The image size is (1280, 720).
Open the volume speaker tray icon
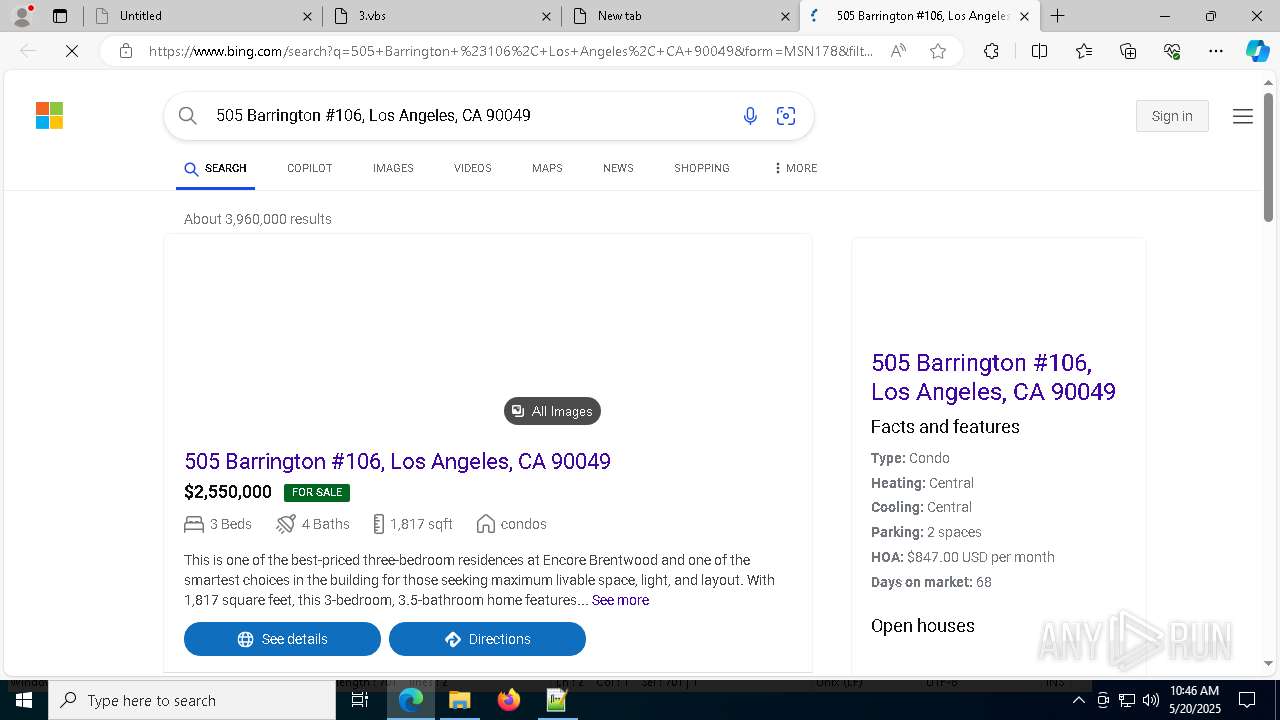[1150, 700]
